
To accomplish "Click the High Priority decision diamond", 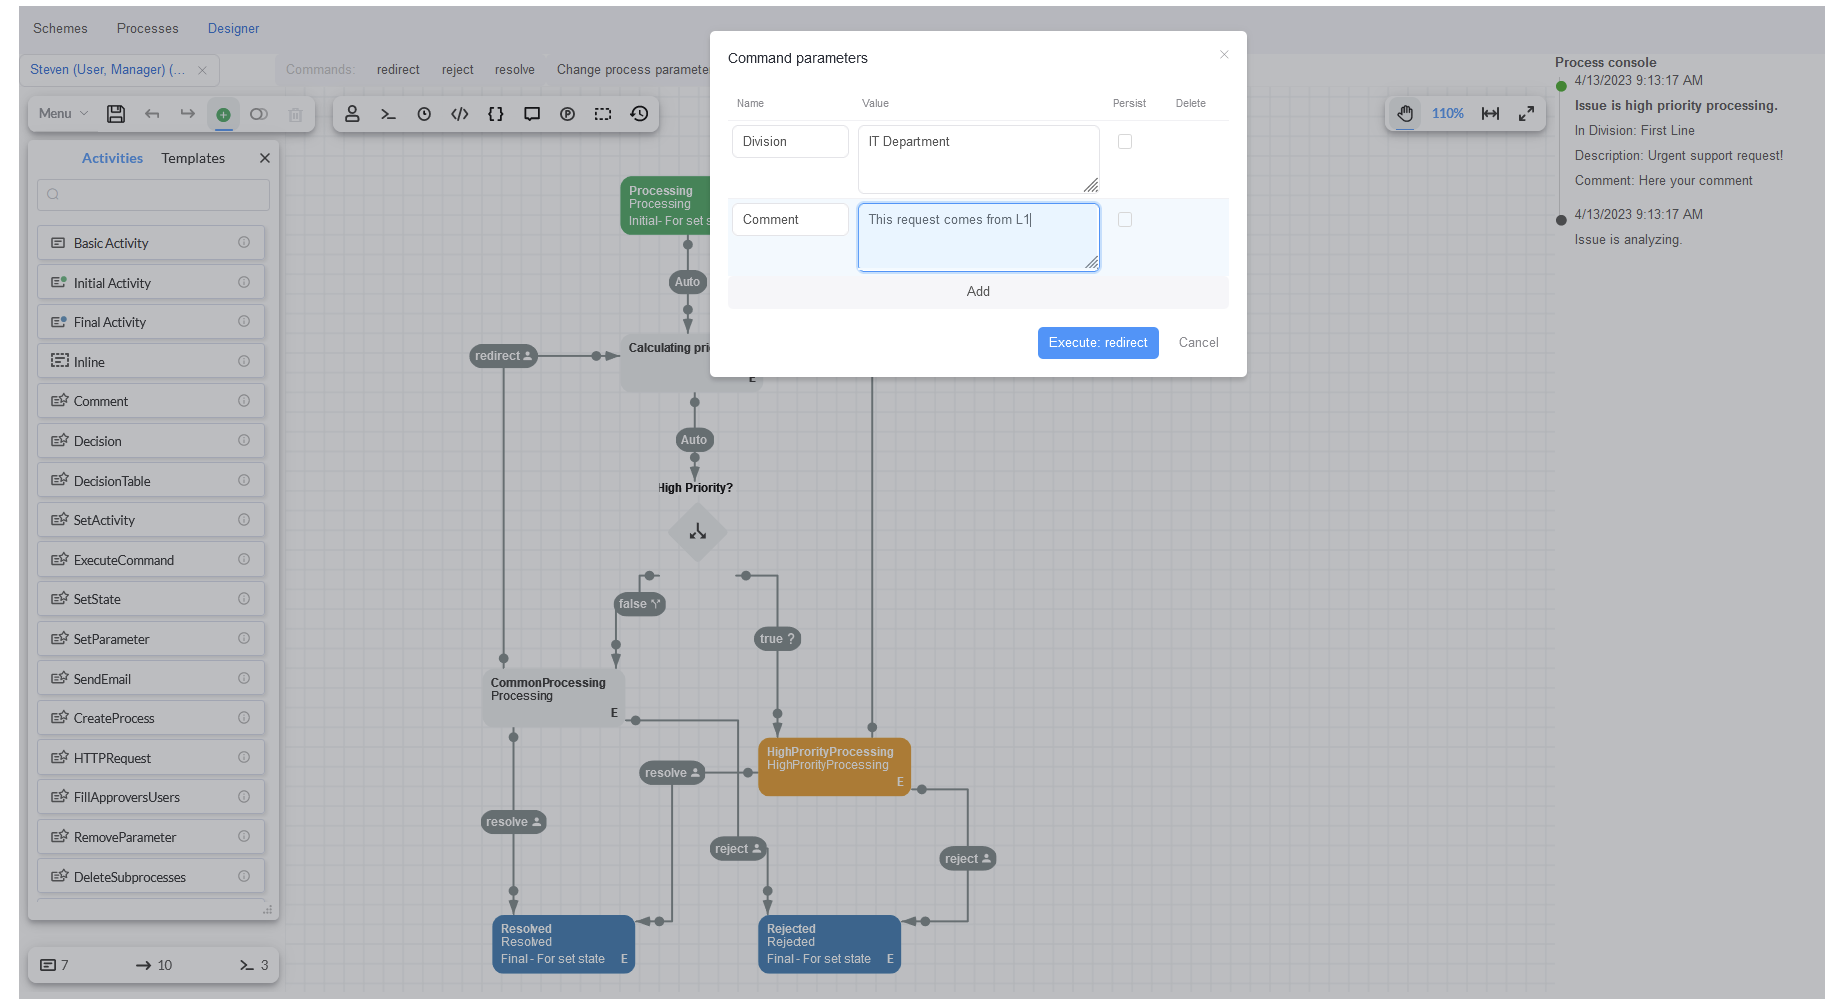I will click(x=698, y=532).
